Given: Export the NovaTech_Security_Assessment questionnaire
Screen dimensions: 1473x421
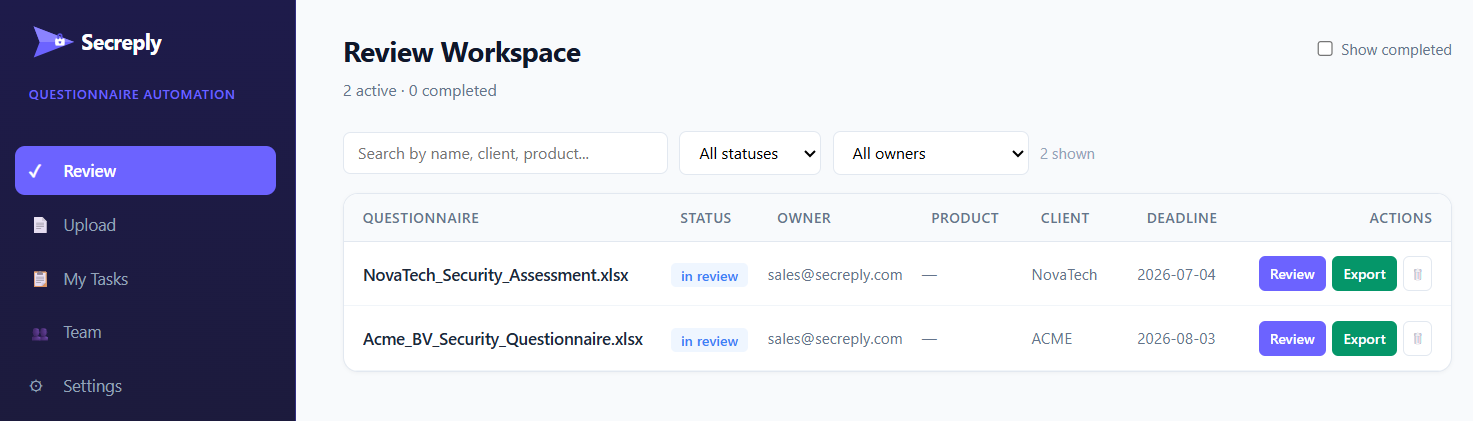Looking at the screenshot, I should coord(1364,274).
